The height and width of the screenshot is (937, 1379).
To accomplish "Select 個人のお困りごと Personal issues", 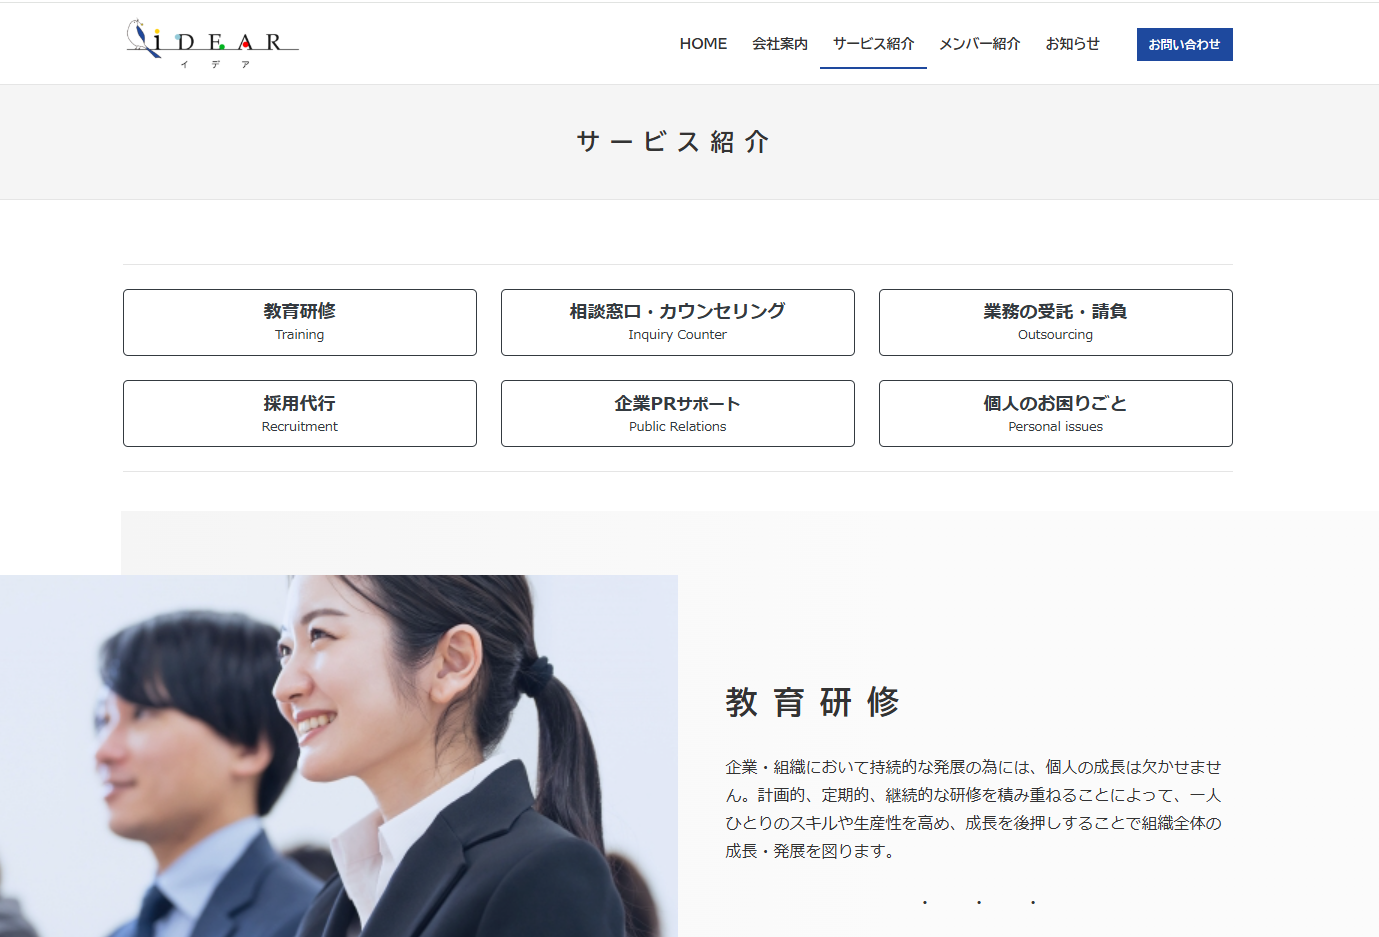I will (1056, 413).
